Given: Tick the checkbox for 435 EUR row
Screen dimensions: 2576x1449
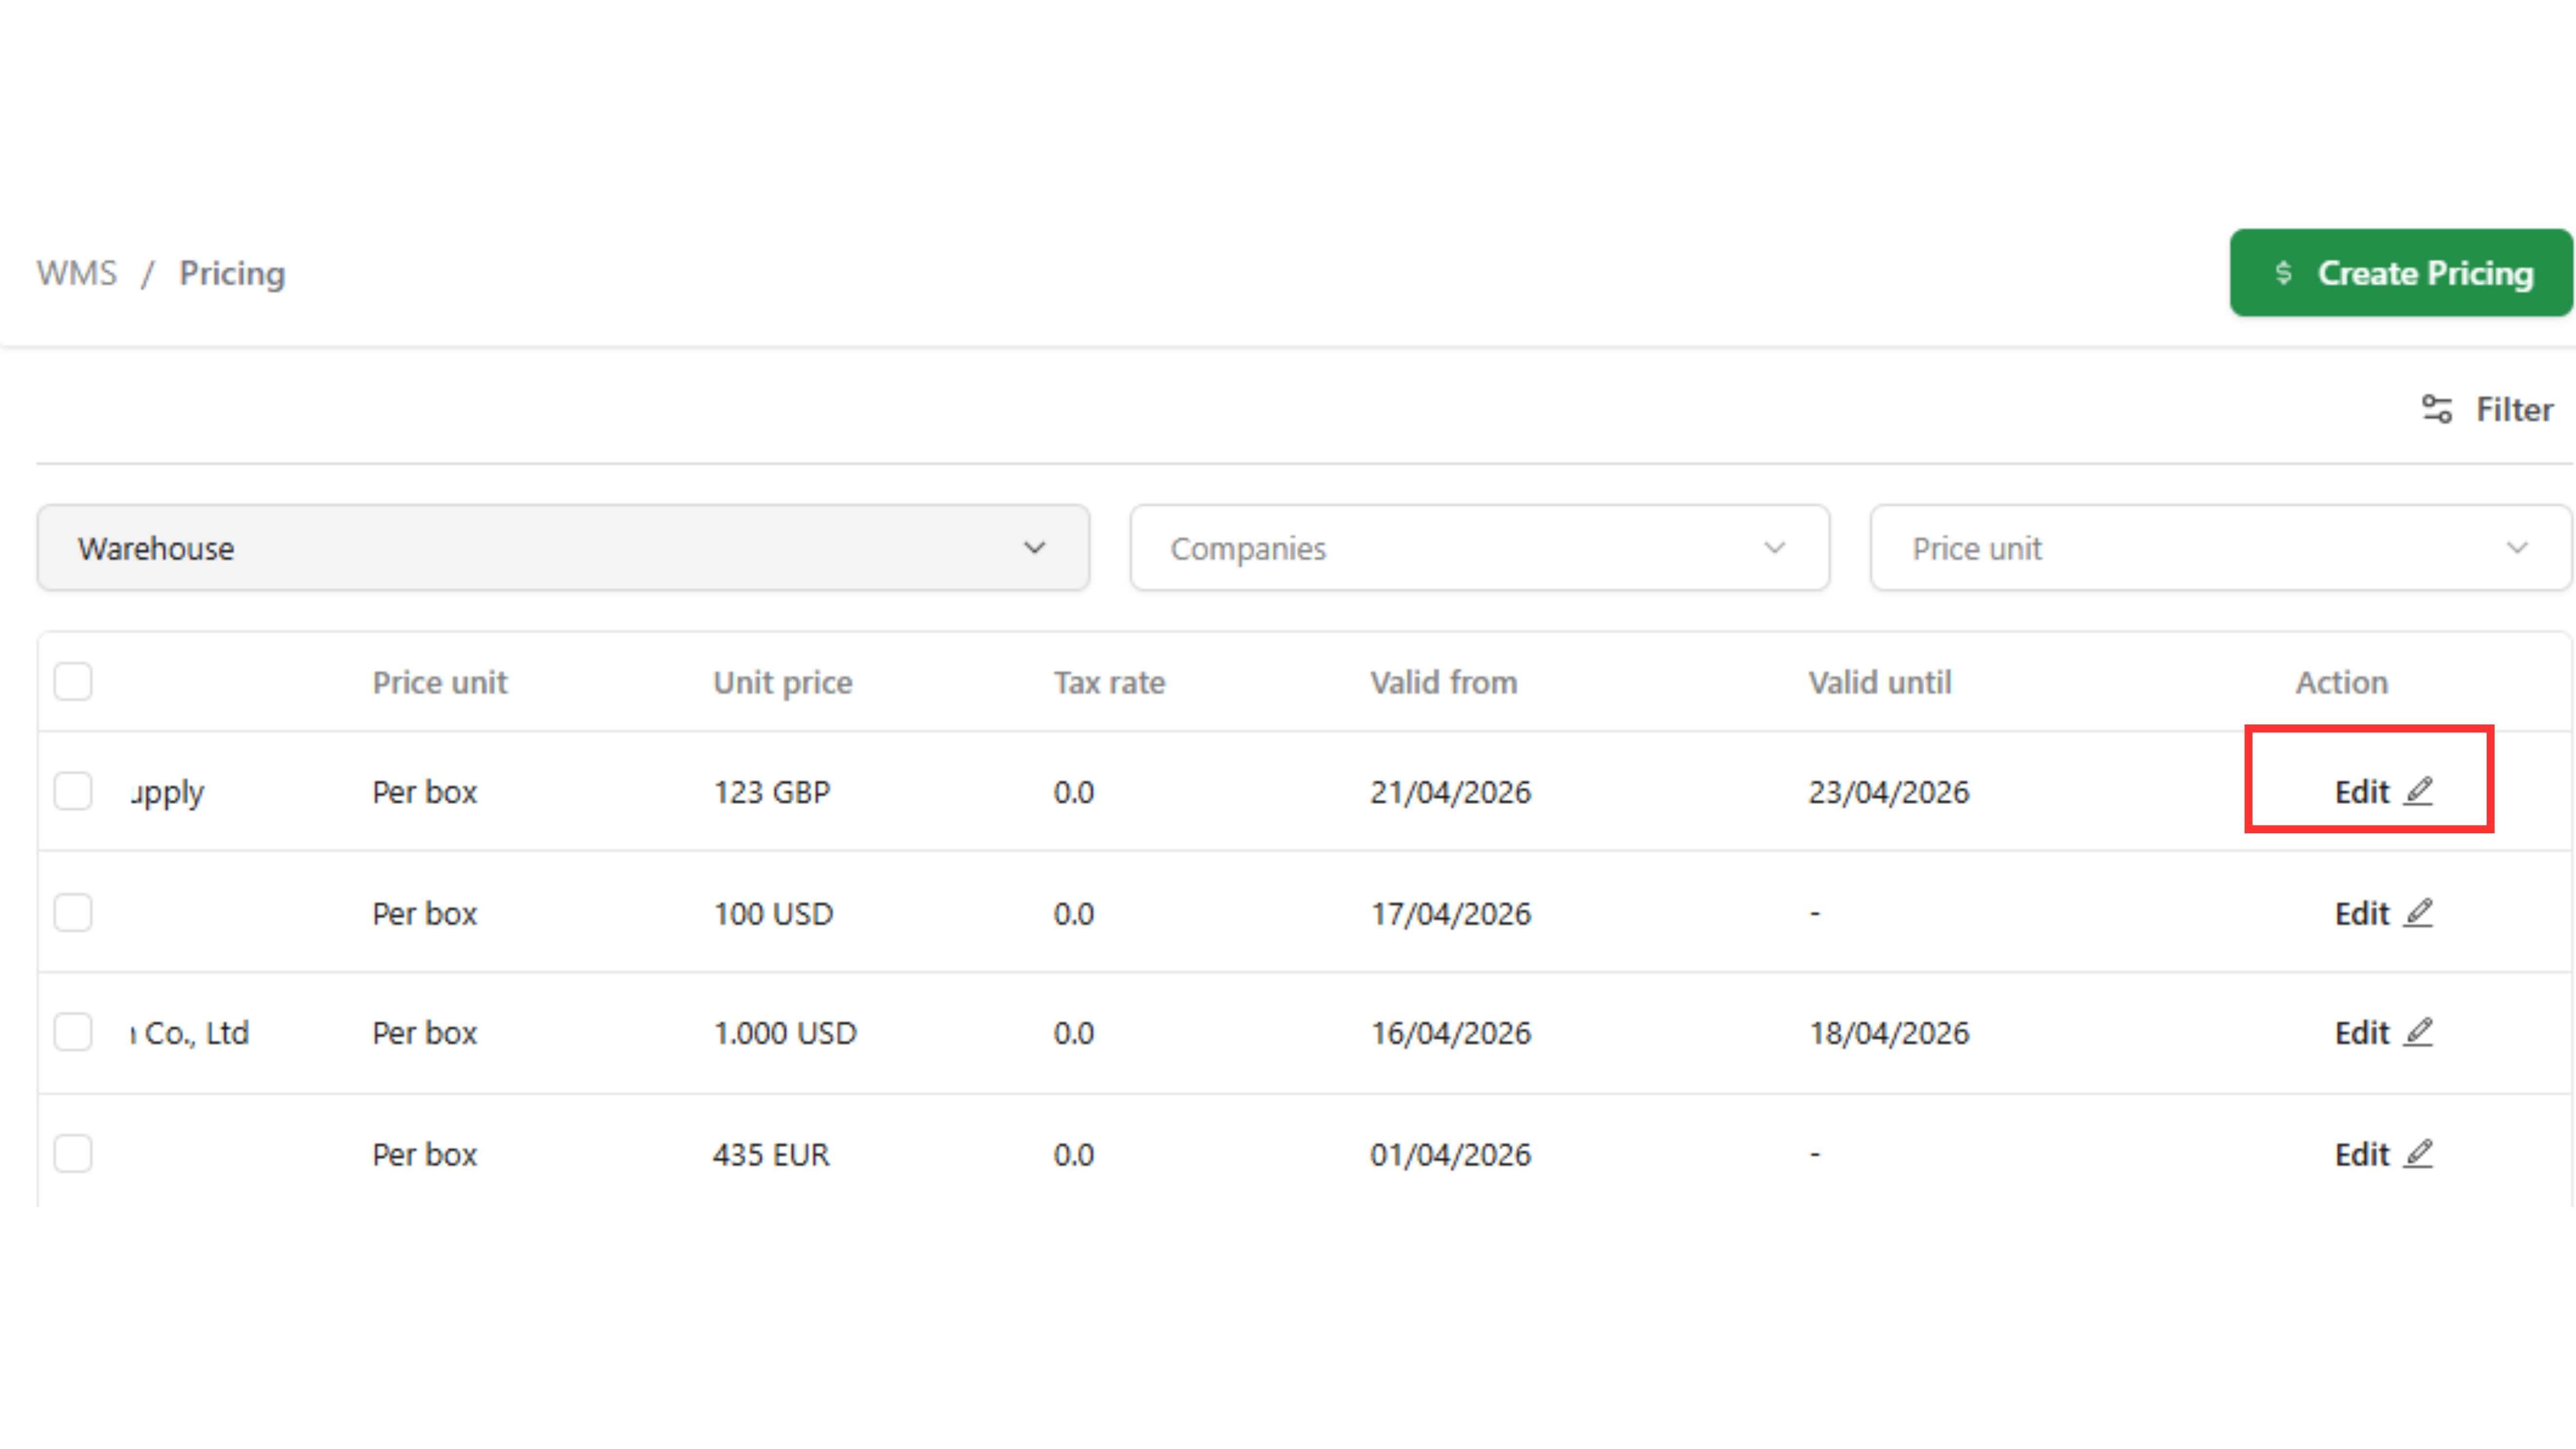Looking at the screenshot, I should 73,1154.
